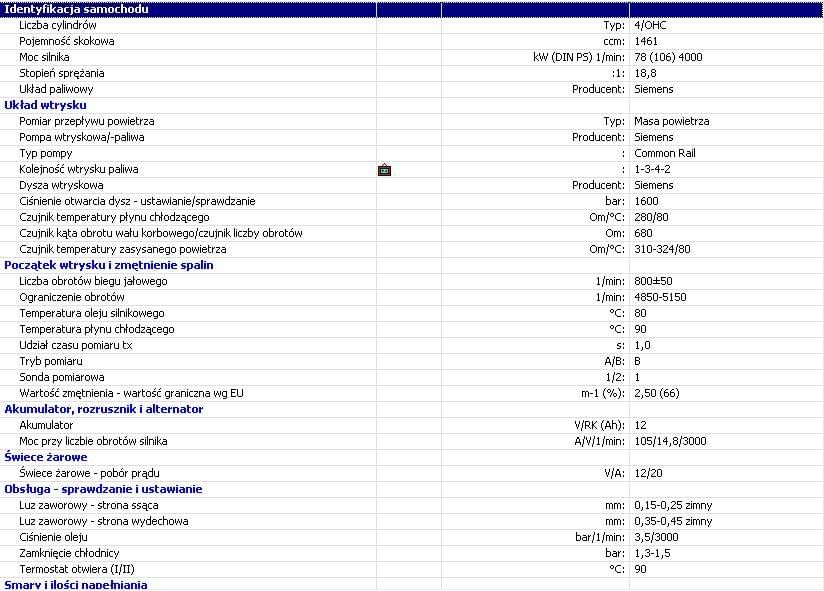Click the pressure value 1600
Screen dimensions: 824x591
coord(646,201)
